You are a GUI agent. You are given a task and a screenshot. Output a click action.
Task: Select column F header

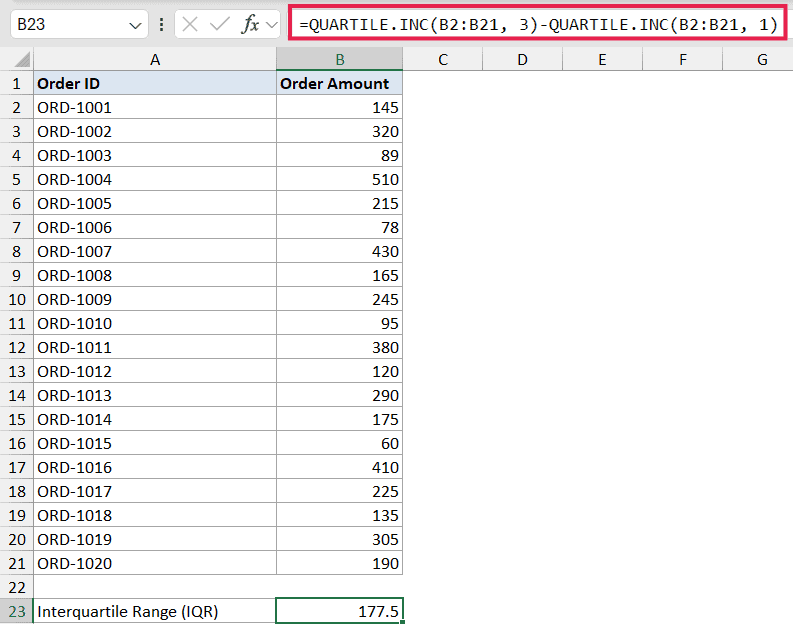[x=682, y=60]
